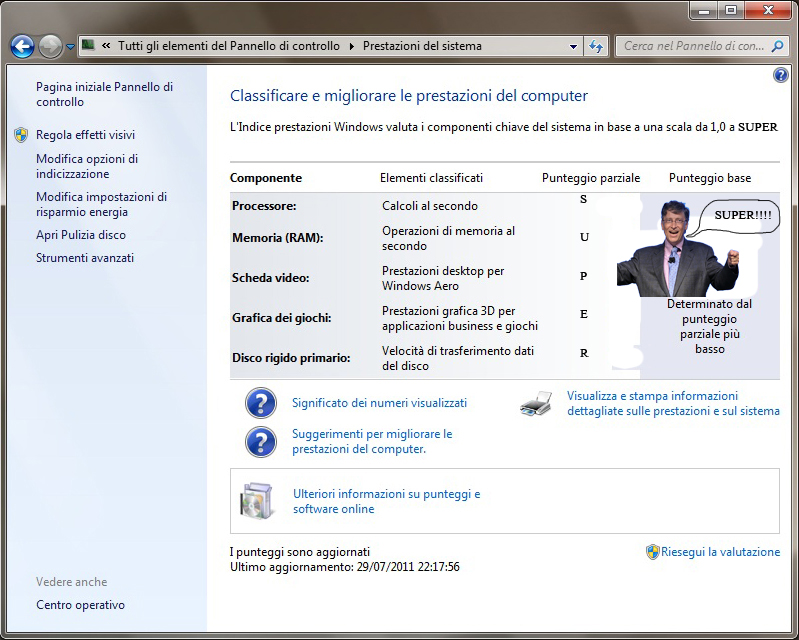Click the search magnifier icon
The height and width of the screenshot is (640, 799).
[x=778, y=46]
